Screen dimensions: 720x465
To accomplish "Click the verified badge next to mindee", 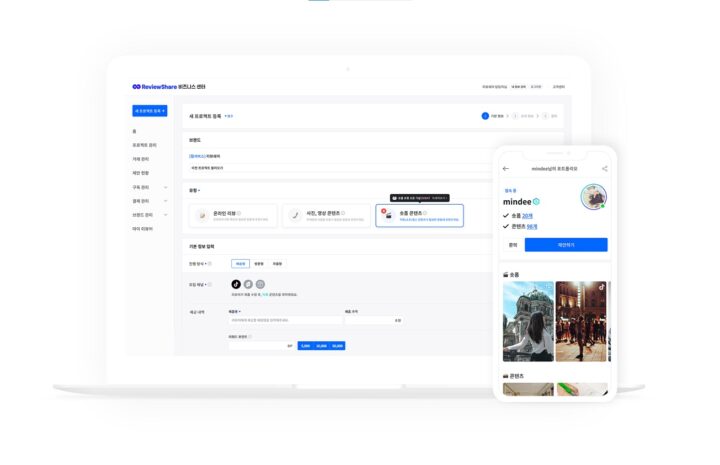I will click(536, 202).
